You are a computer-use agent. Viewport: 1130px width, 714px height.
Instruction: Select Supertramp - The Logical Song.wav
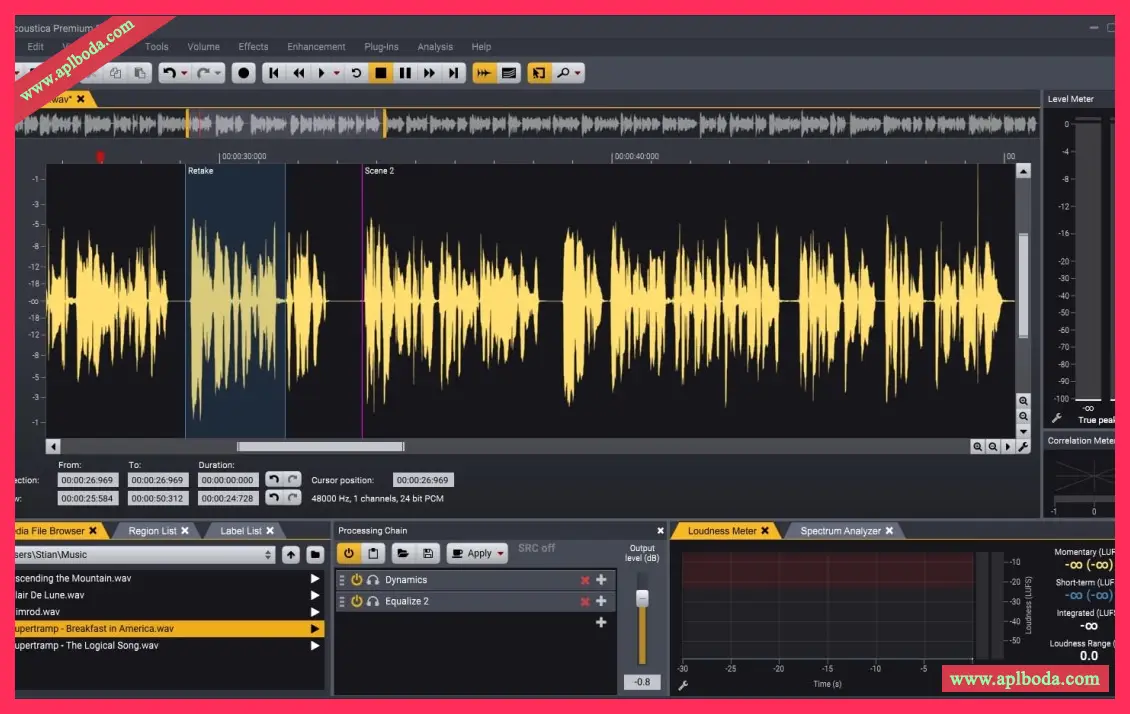click(88, 645)
